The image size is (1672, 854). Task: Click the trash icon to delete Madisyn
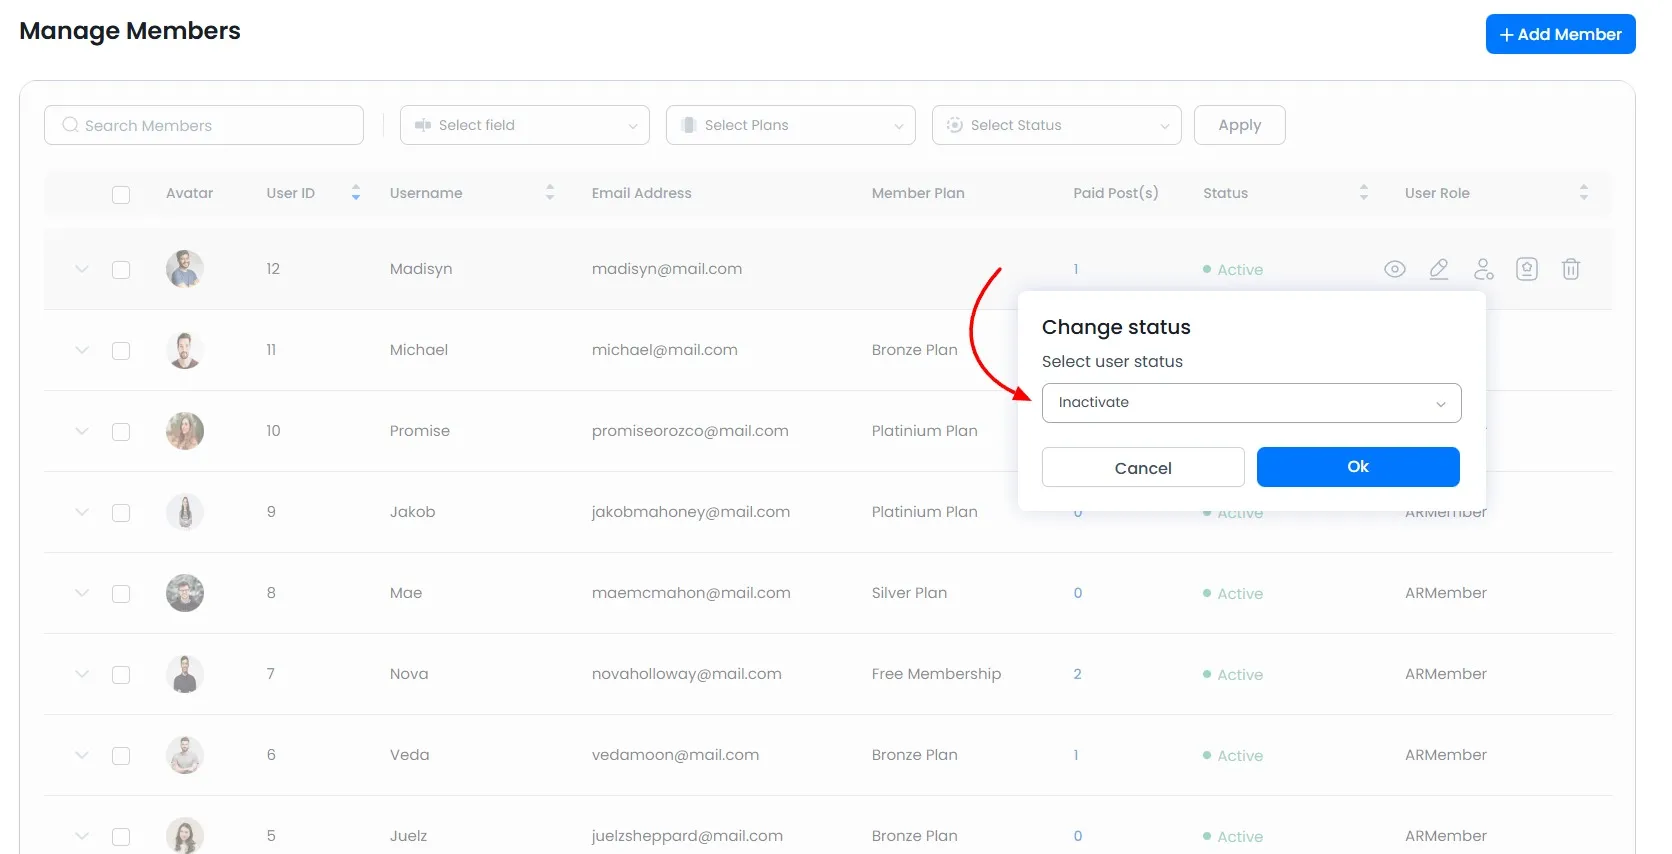1570,269
